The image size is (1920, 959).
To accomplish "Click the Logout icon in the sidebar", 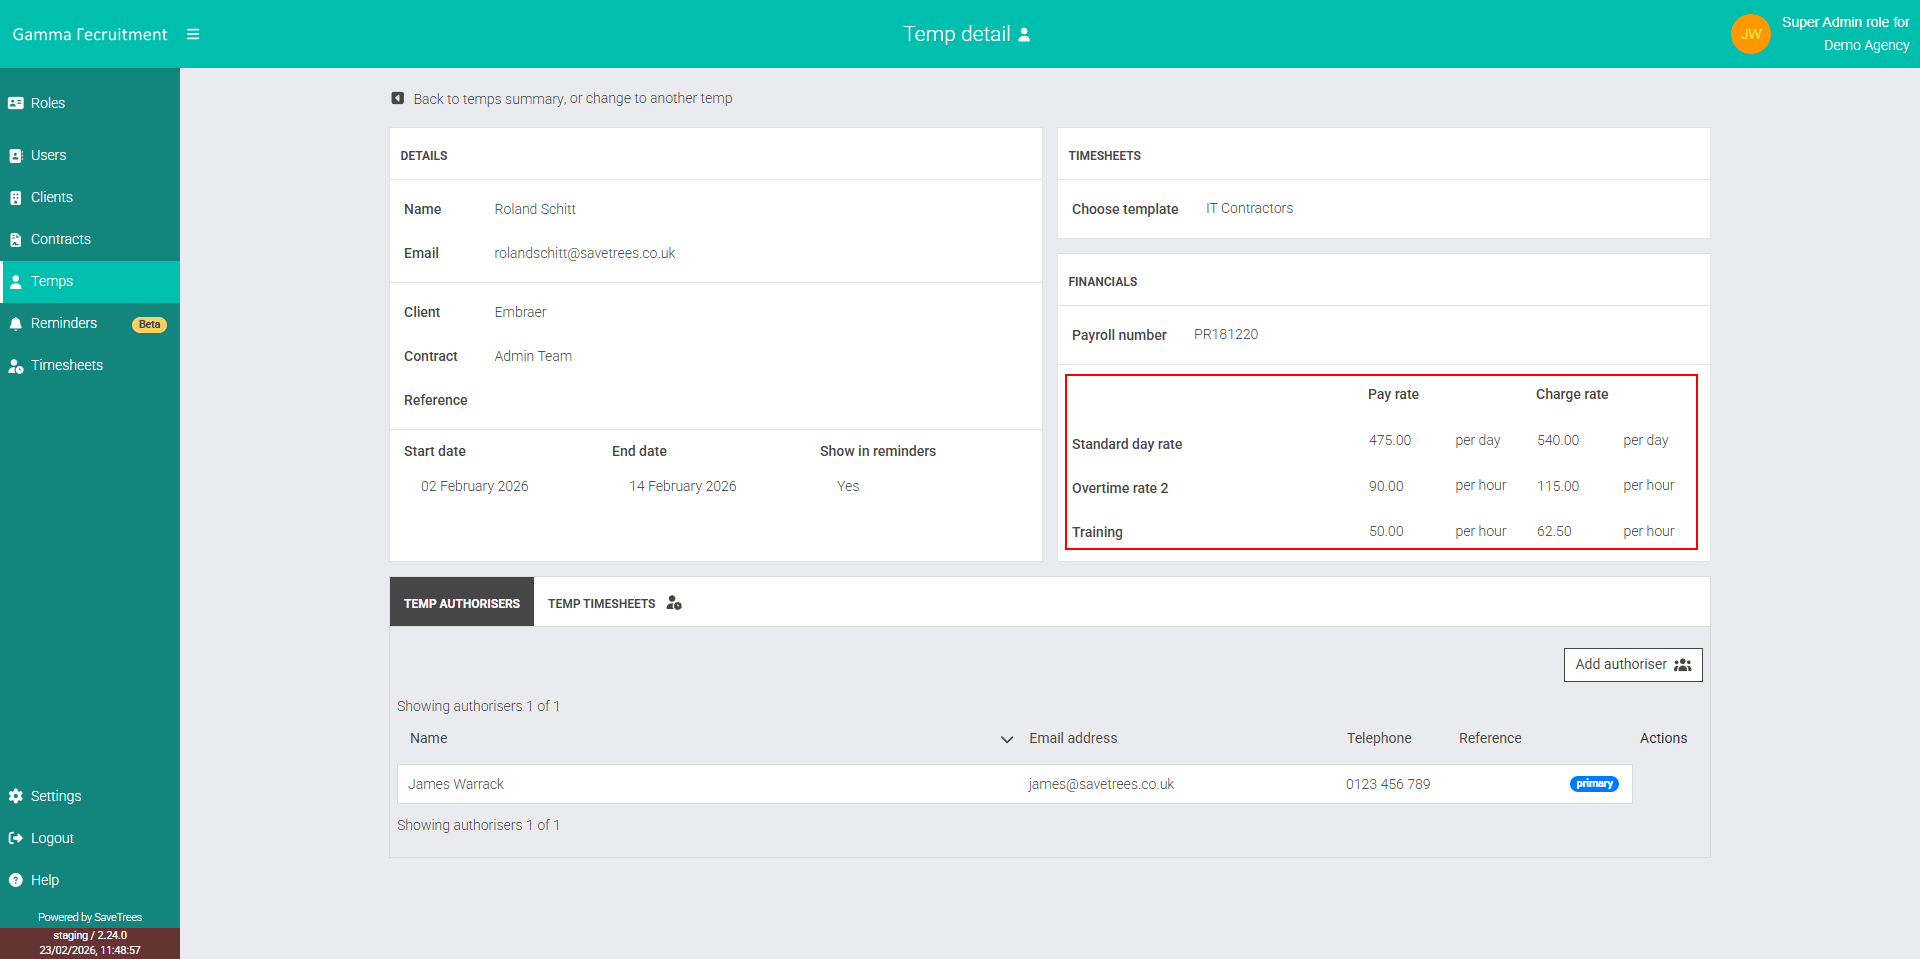I will click(x=15, y=838).
